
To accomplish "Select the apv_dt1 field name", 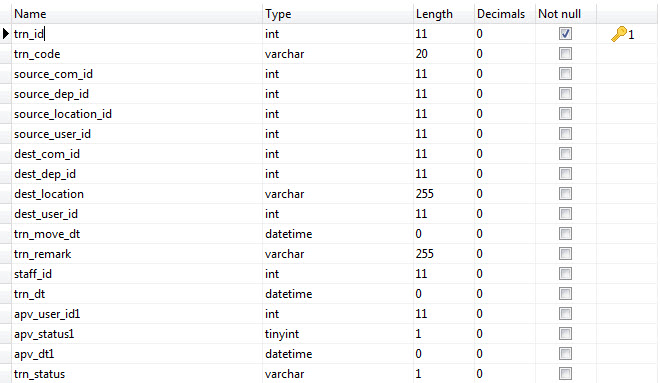I will coord(137,354).
